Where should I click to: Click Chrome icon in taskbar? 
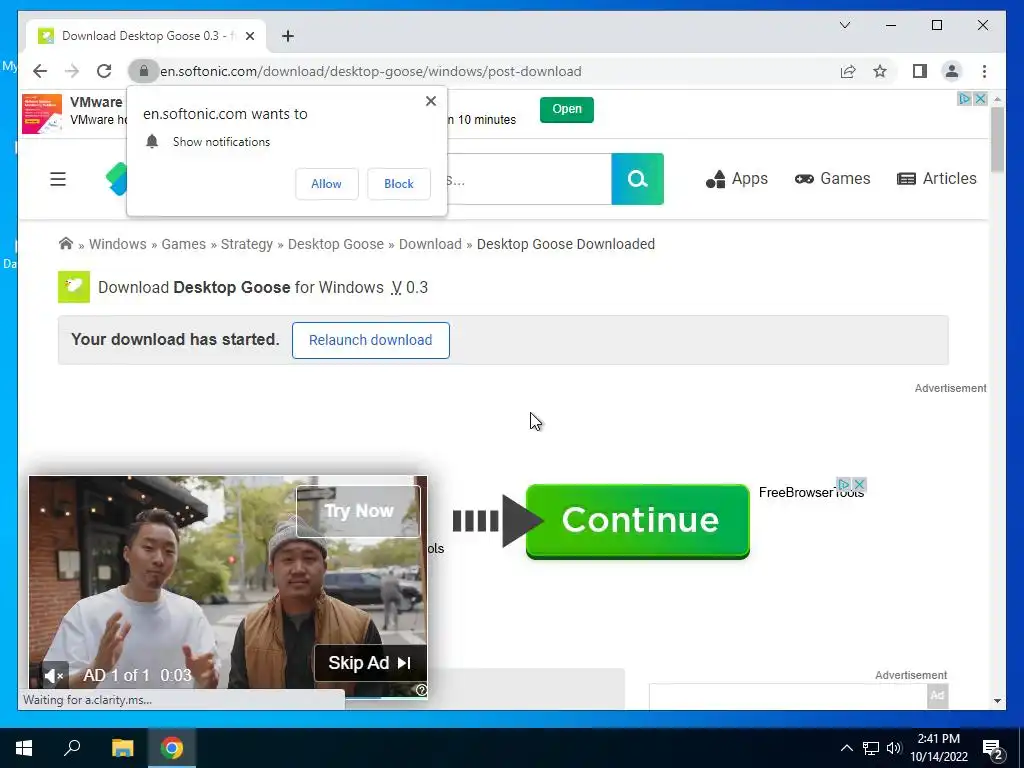click(x=172, y=748)
